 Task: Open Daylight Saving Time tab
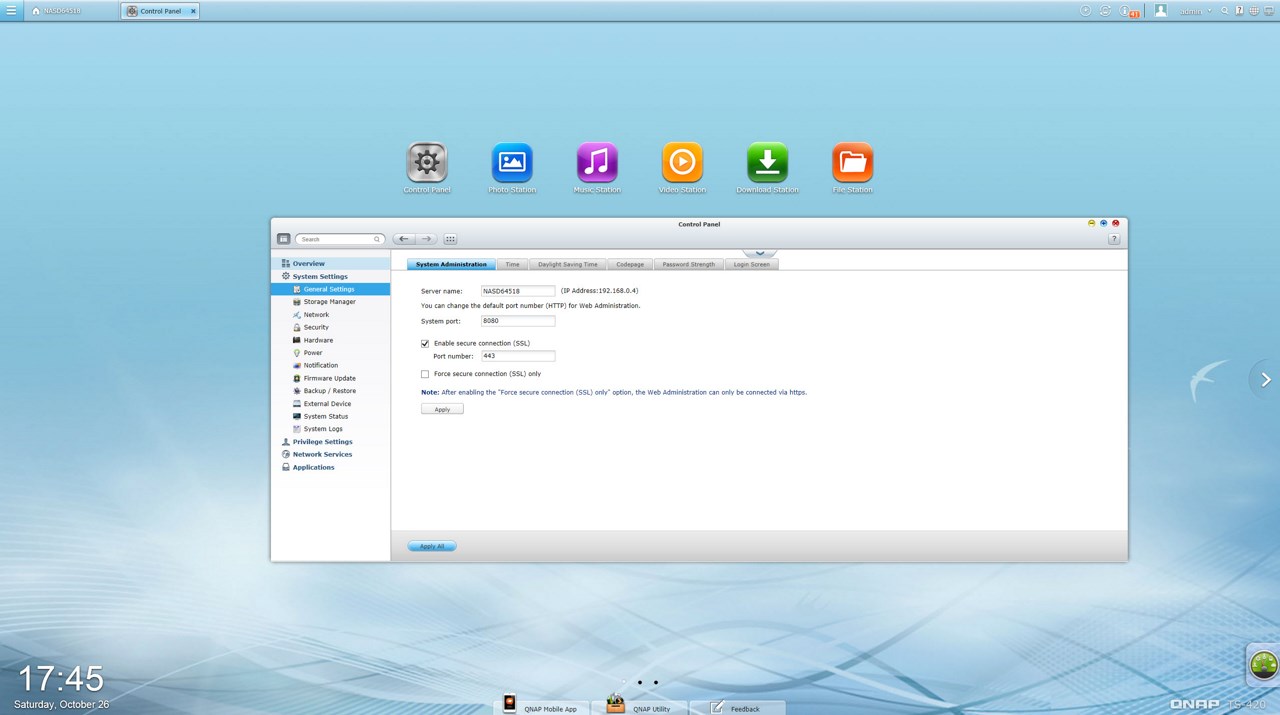pyautogui.click(x=567, y=264)
